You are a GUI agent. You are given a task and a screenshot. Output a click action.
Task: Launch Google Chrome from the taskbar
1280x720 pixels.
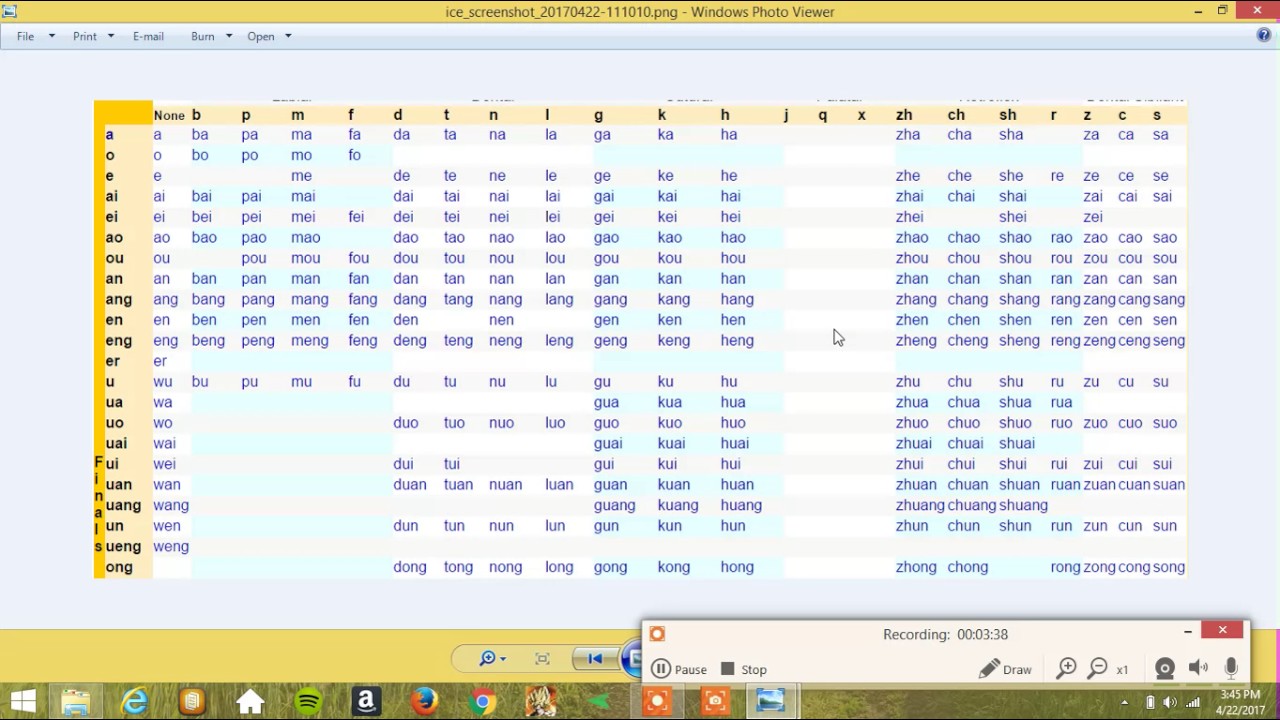[482, 702]
